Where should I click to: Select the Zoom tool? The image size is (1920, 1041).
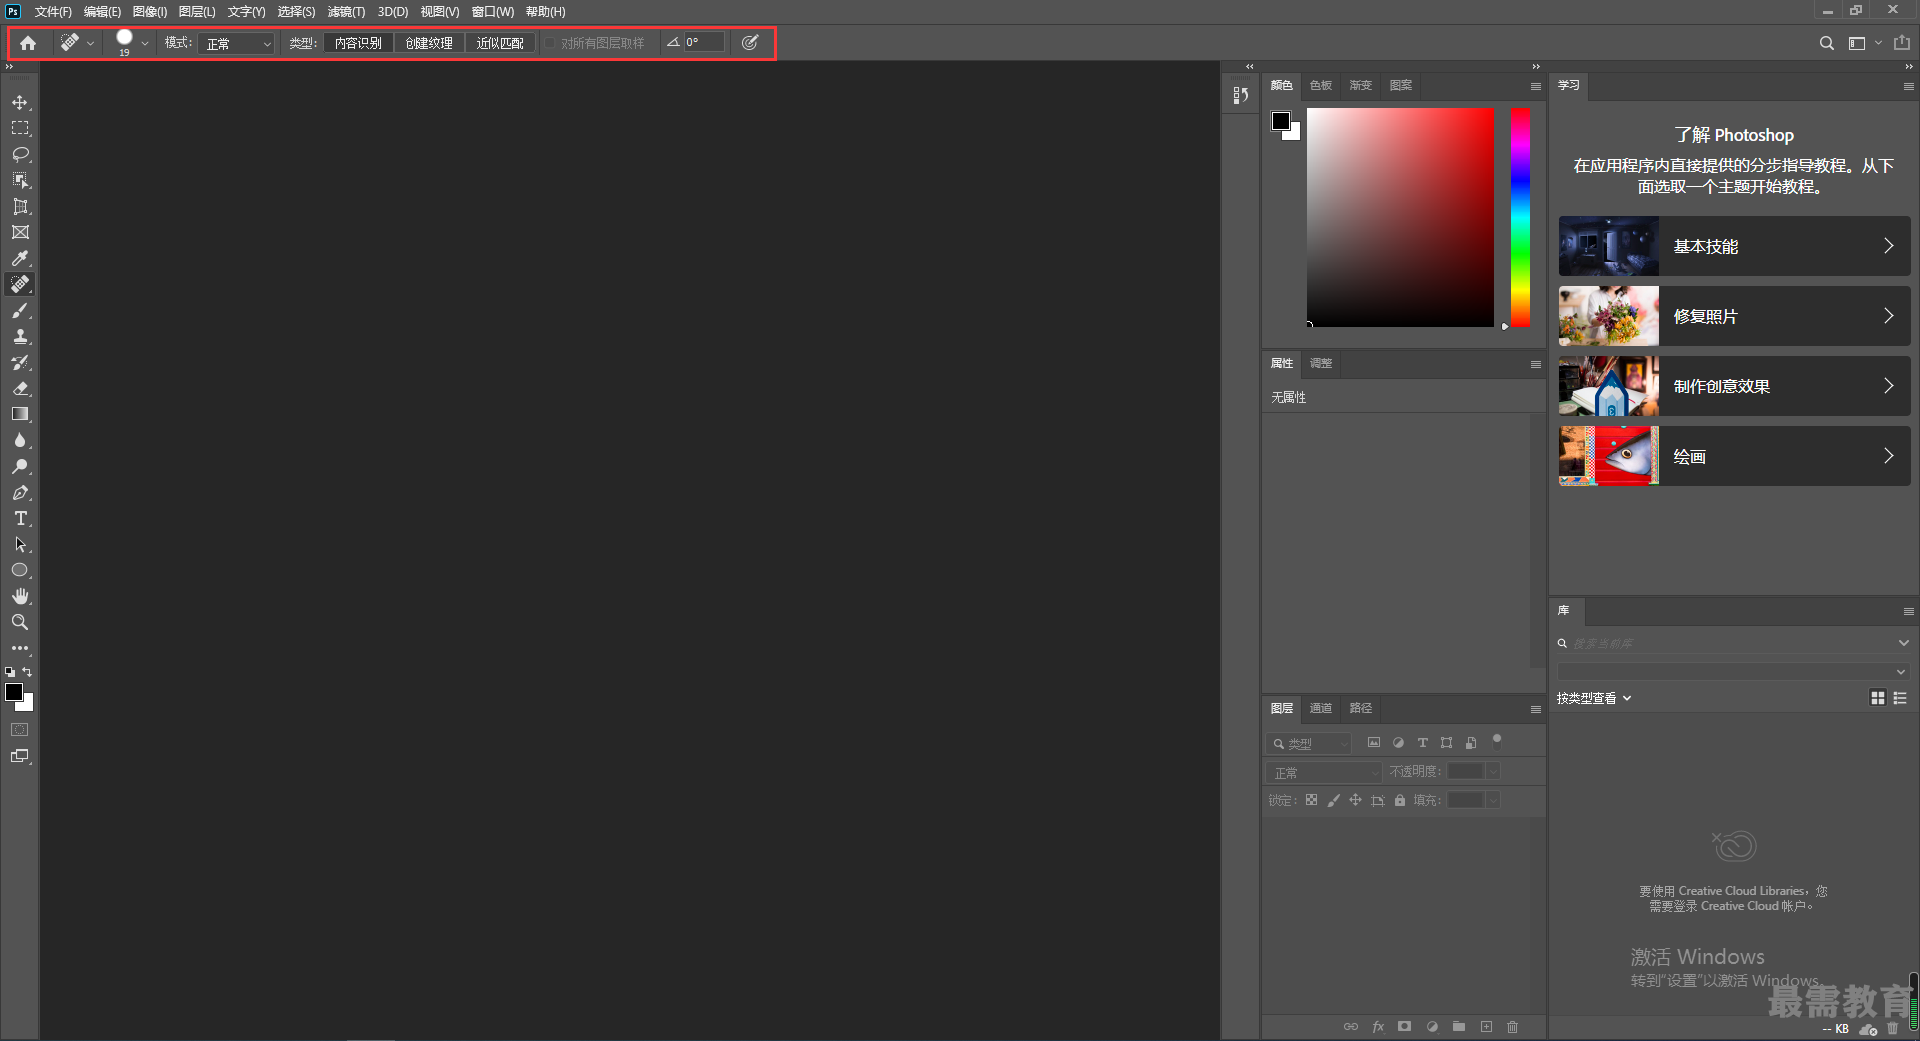[20, 622]
